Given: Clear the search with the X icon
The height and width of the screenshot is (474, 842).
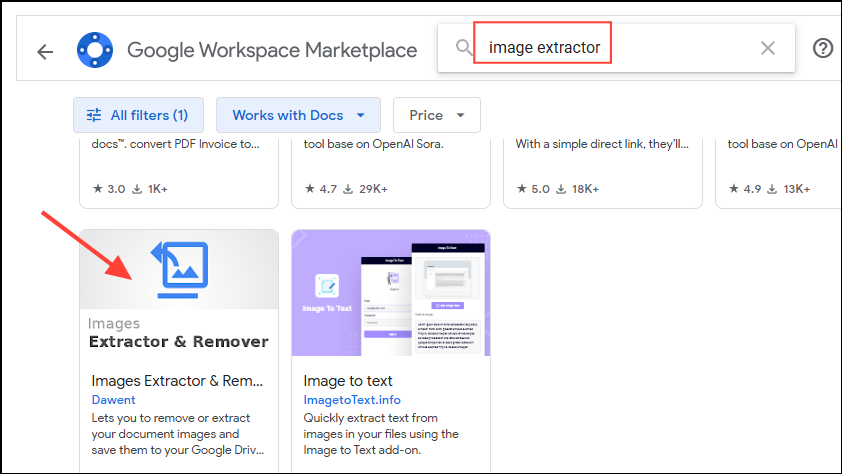Looking at the screenshot, I should (768, 48).
